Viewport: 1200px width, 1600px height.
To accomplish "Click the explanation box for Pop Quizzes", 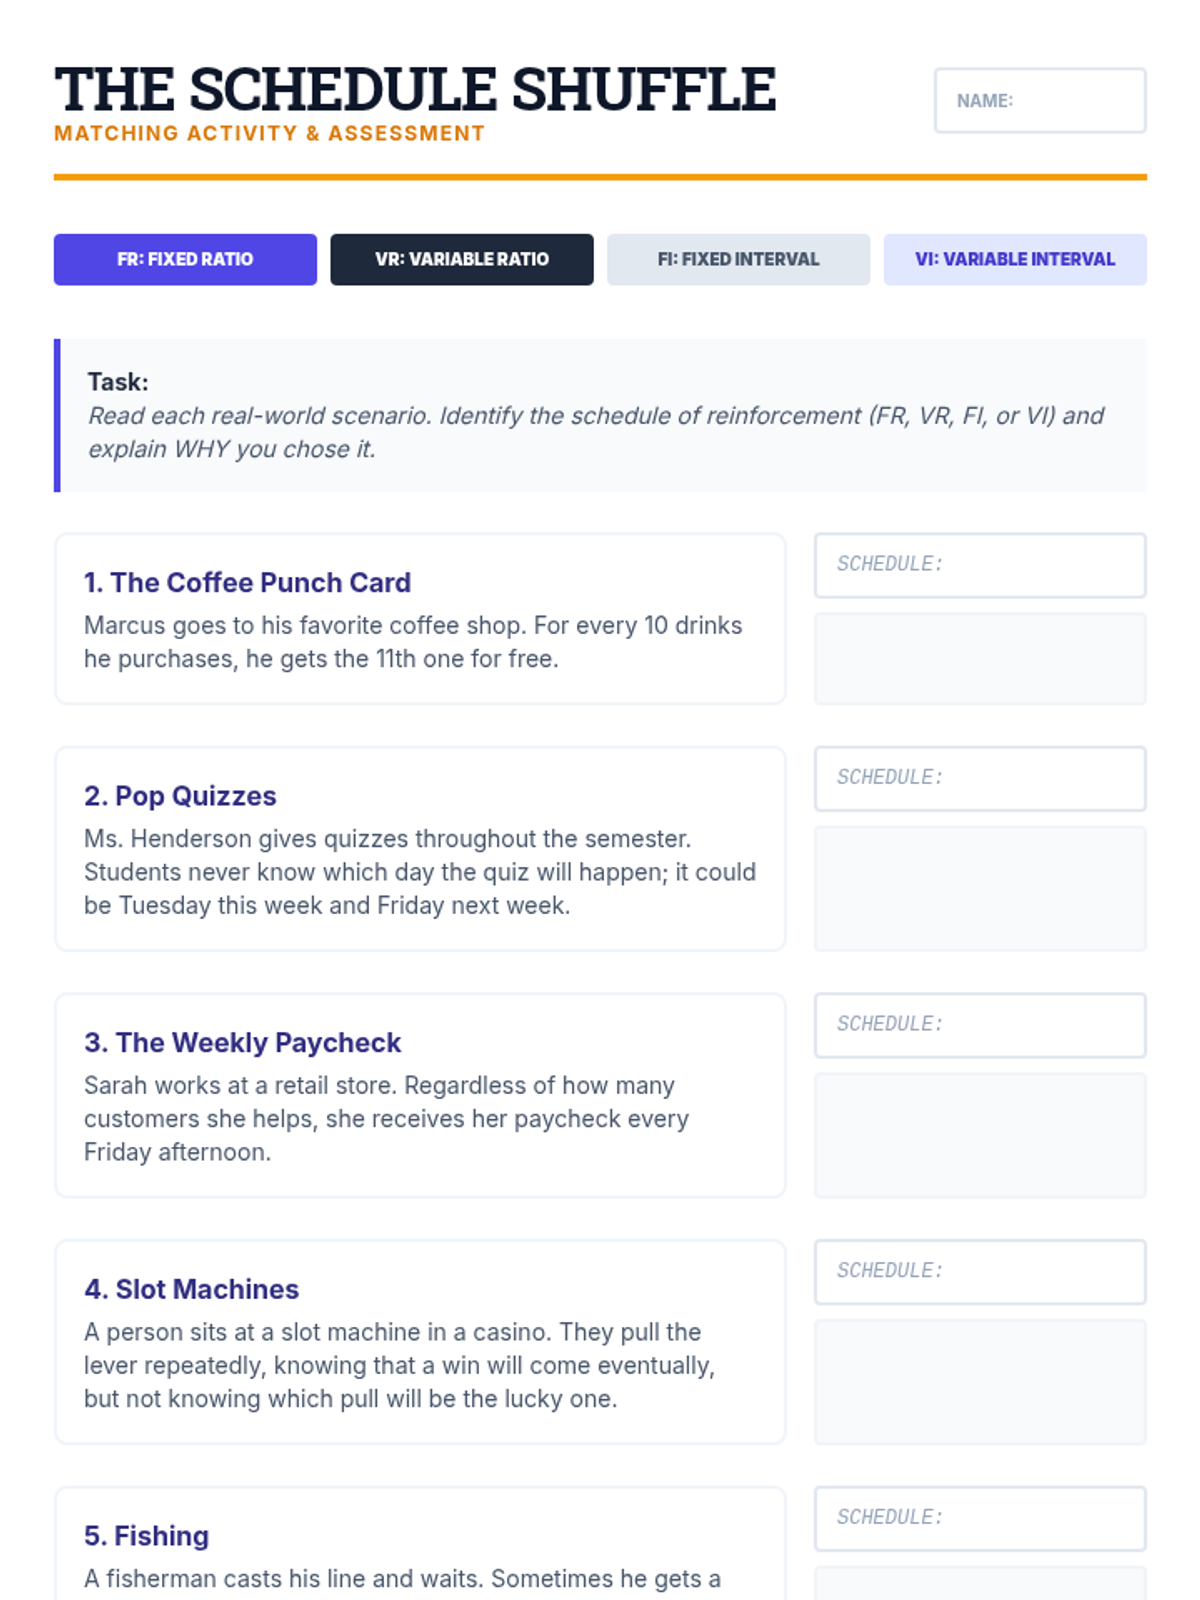I will coord(980,888).
